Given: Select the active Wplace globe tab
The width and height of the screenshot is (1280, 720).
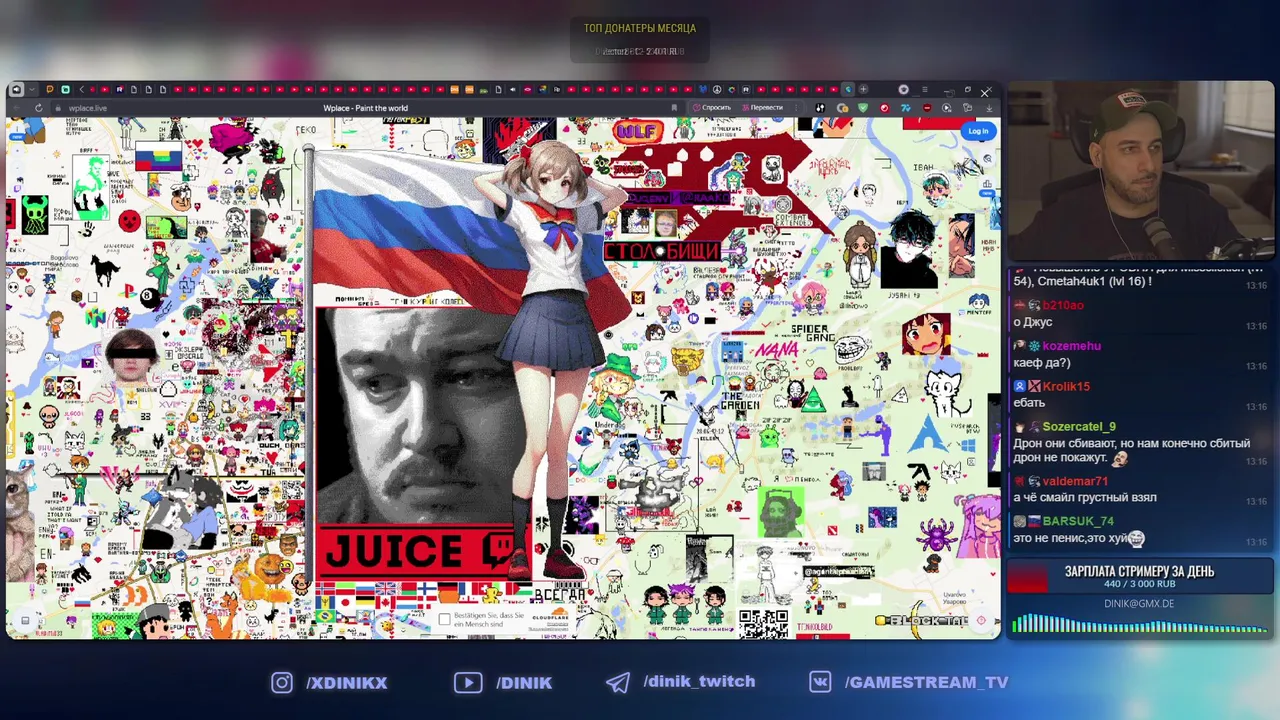Looking at the screenshot, I should pyautogui.click(x=848, y=89).
